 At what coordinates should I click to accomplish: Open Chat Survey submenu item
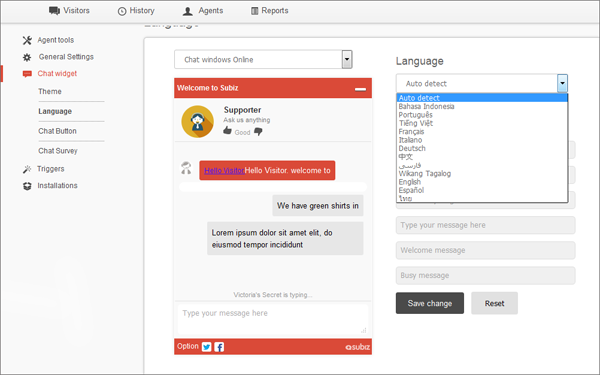[58, 151]
